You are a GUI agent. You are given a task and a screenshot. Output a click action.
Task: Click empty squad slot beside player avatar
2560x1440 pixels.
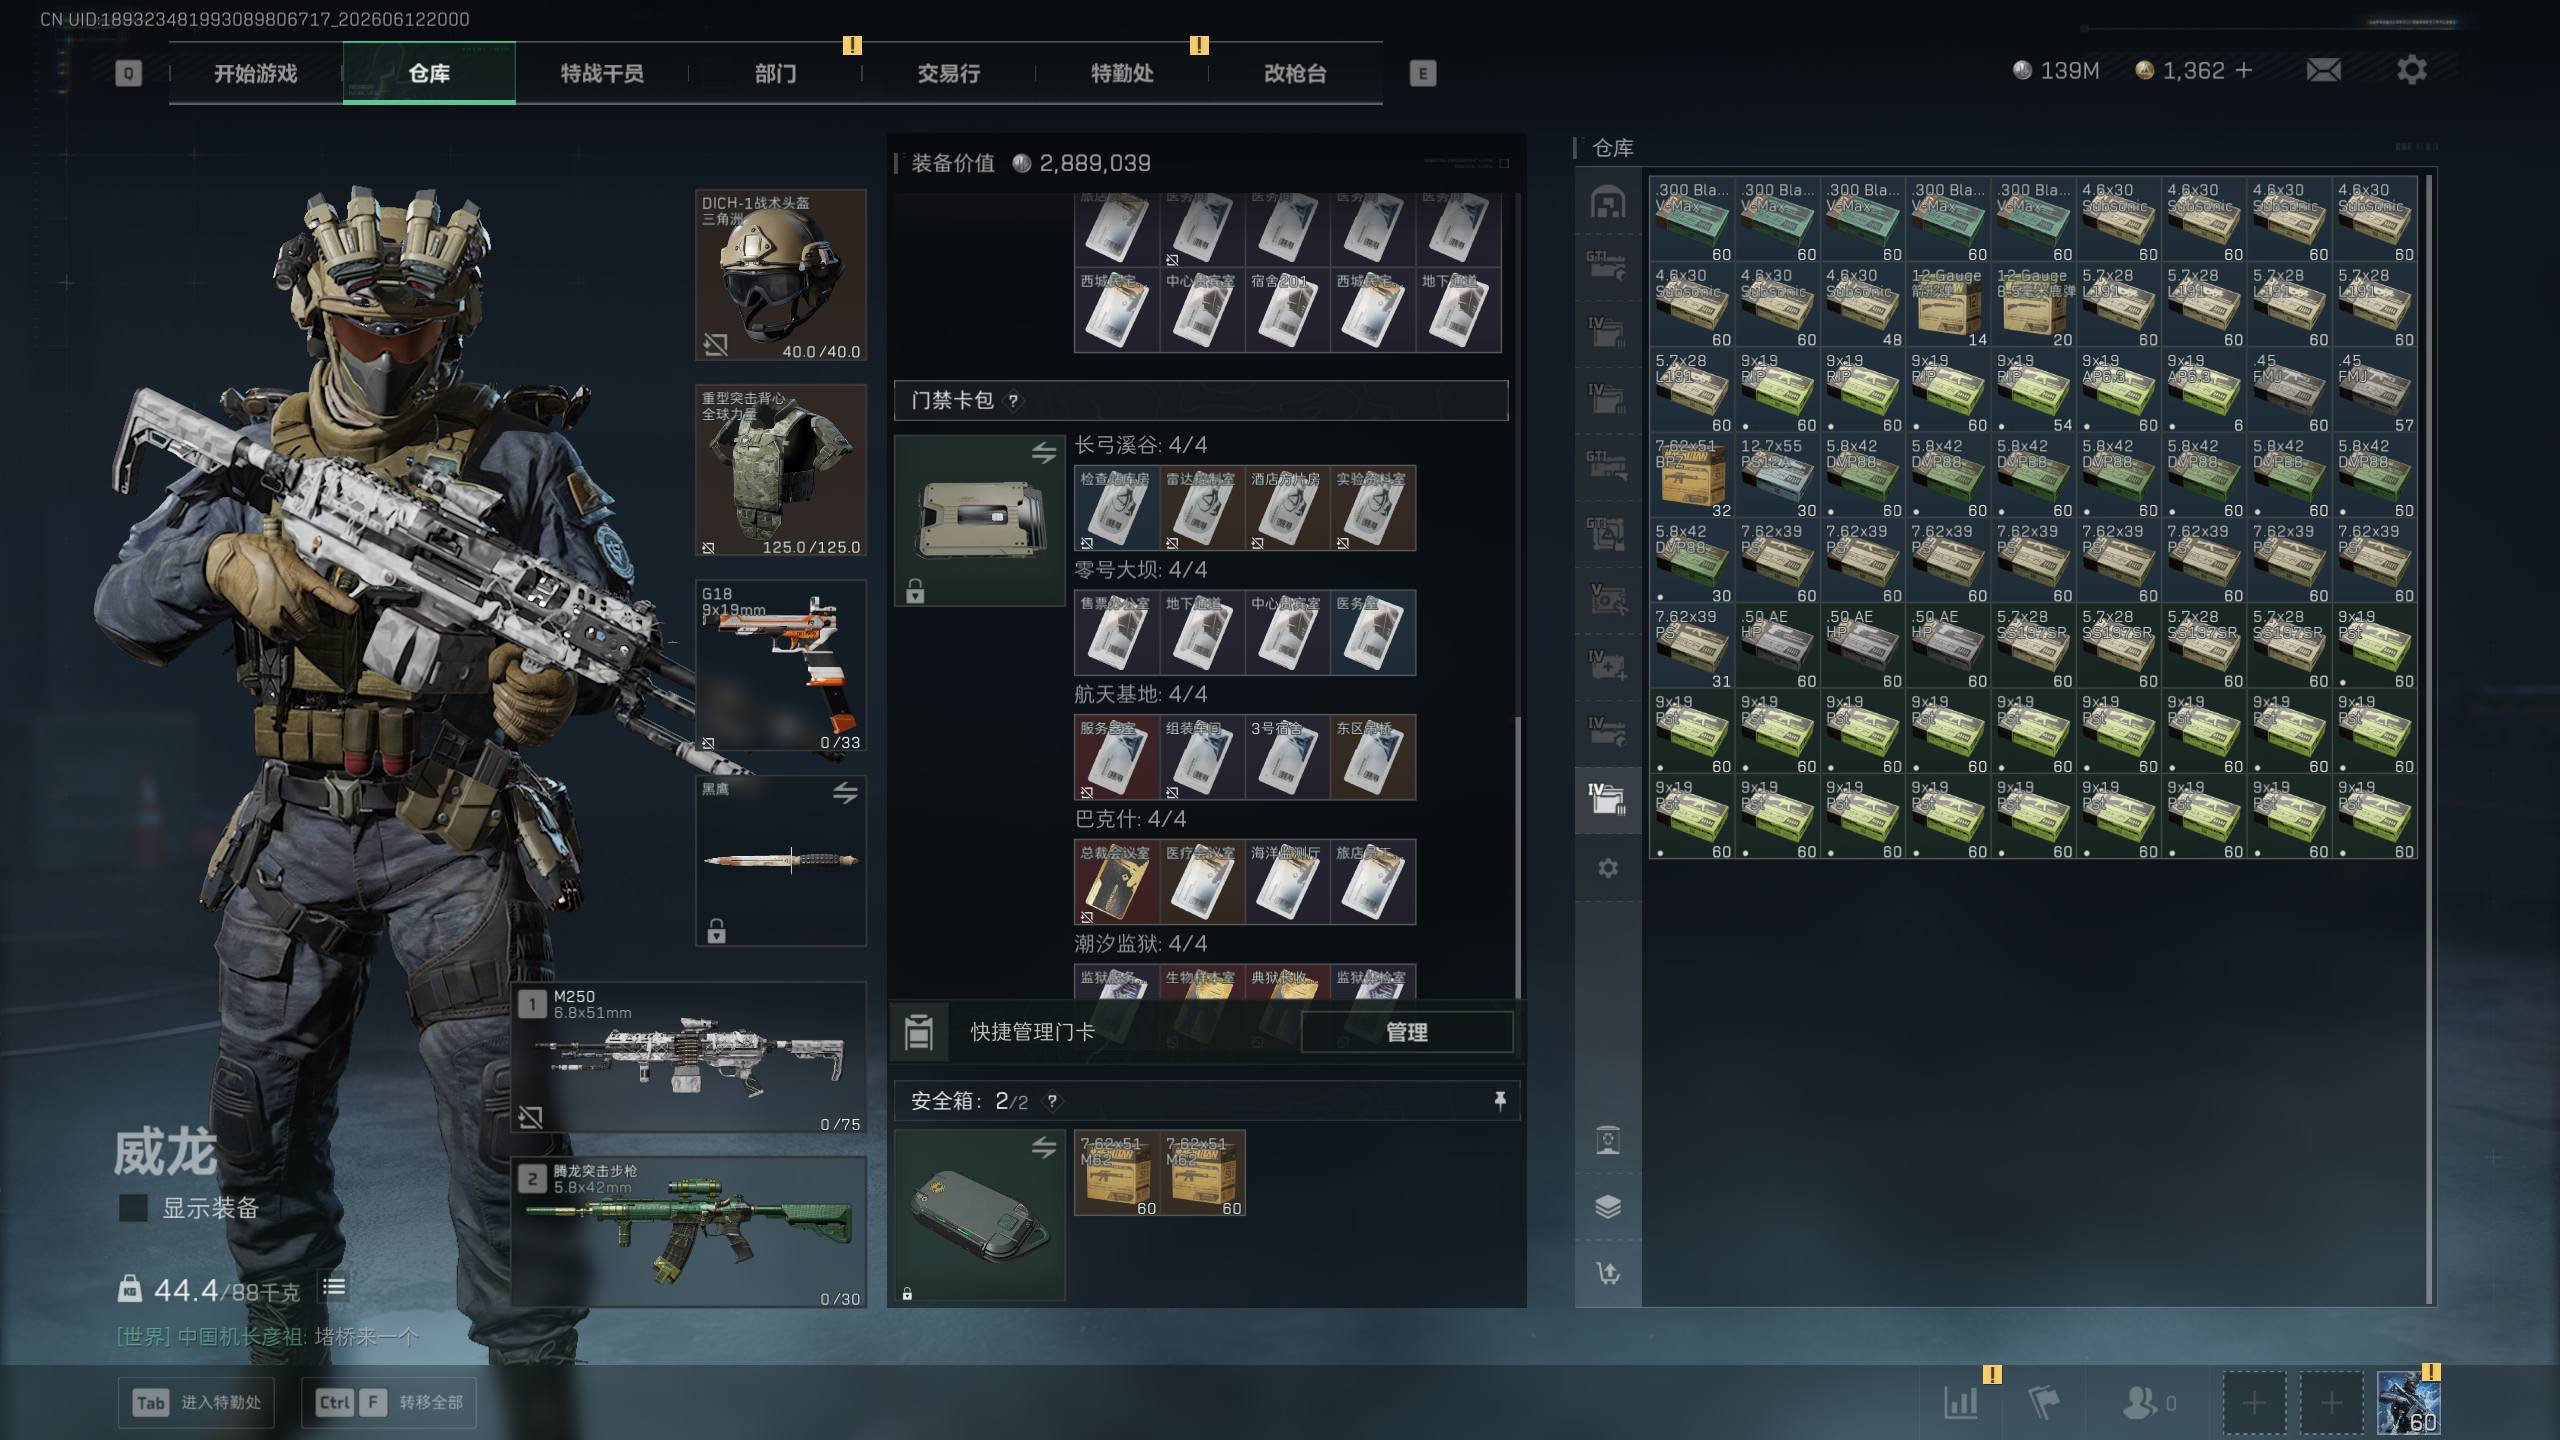2331,1402
